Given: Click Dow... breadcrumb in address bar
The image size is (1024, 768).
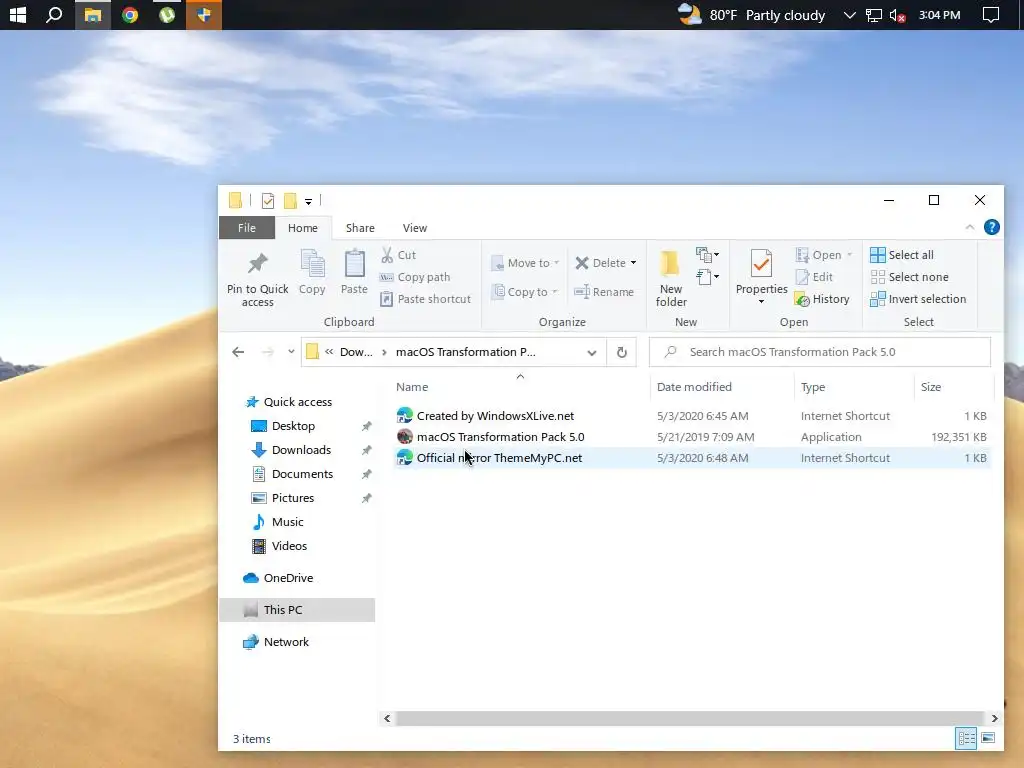Looking at the screenshot, I should [357, 352].
